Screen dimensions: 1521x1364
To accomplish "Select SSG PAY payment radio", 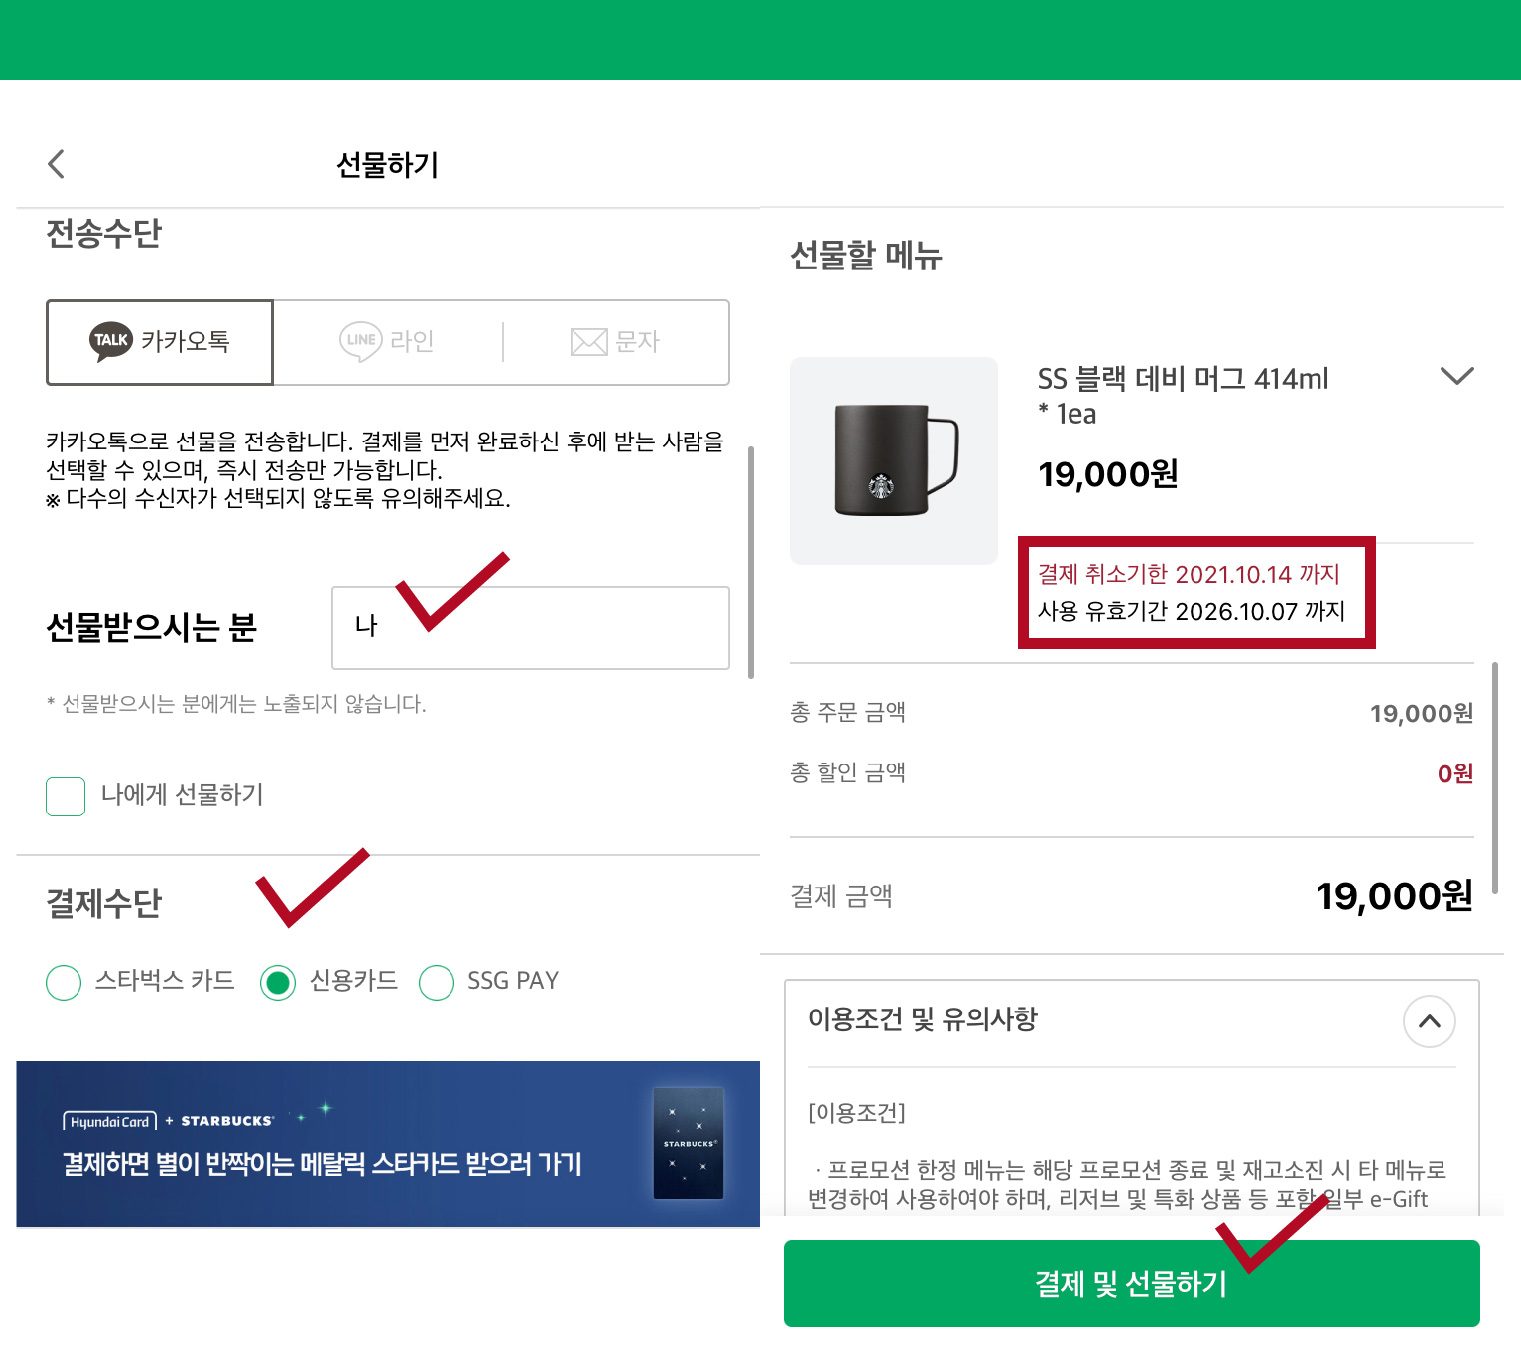I will click(x=437, y=982).
